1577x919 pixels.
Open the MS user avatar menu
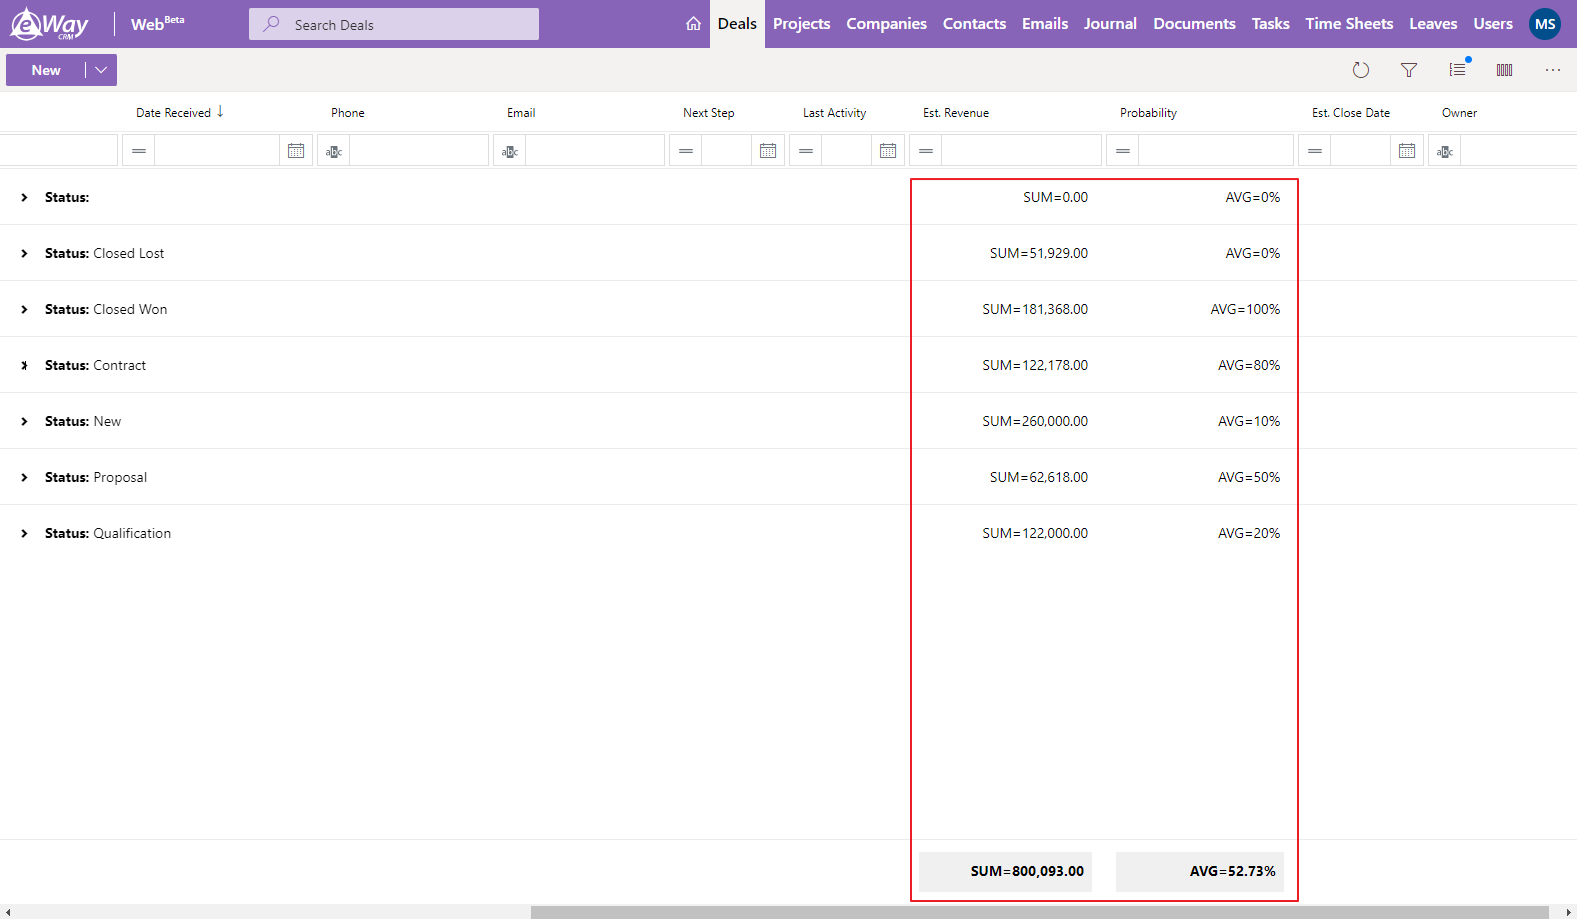click(1545, 24)
